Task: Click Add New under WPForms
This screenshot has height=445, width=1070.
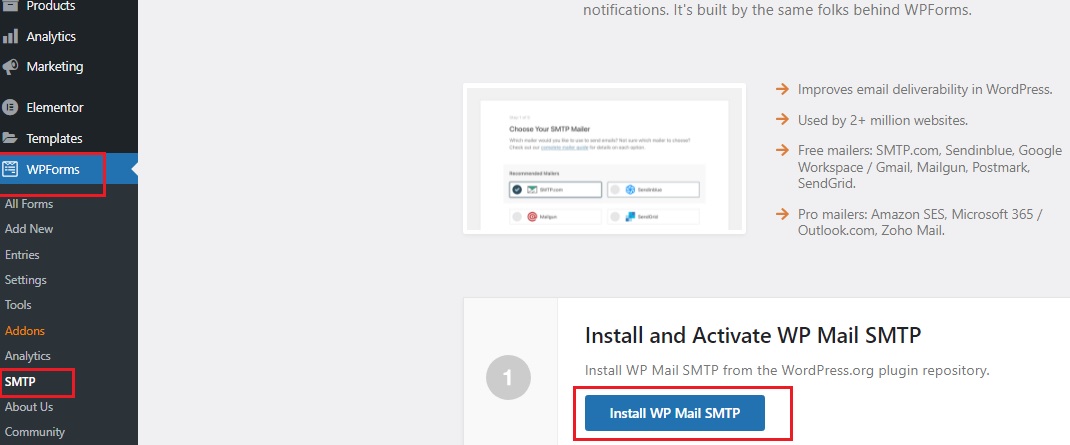Action: pos(29,229)
